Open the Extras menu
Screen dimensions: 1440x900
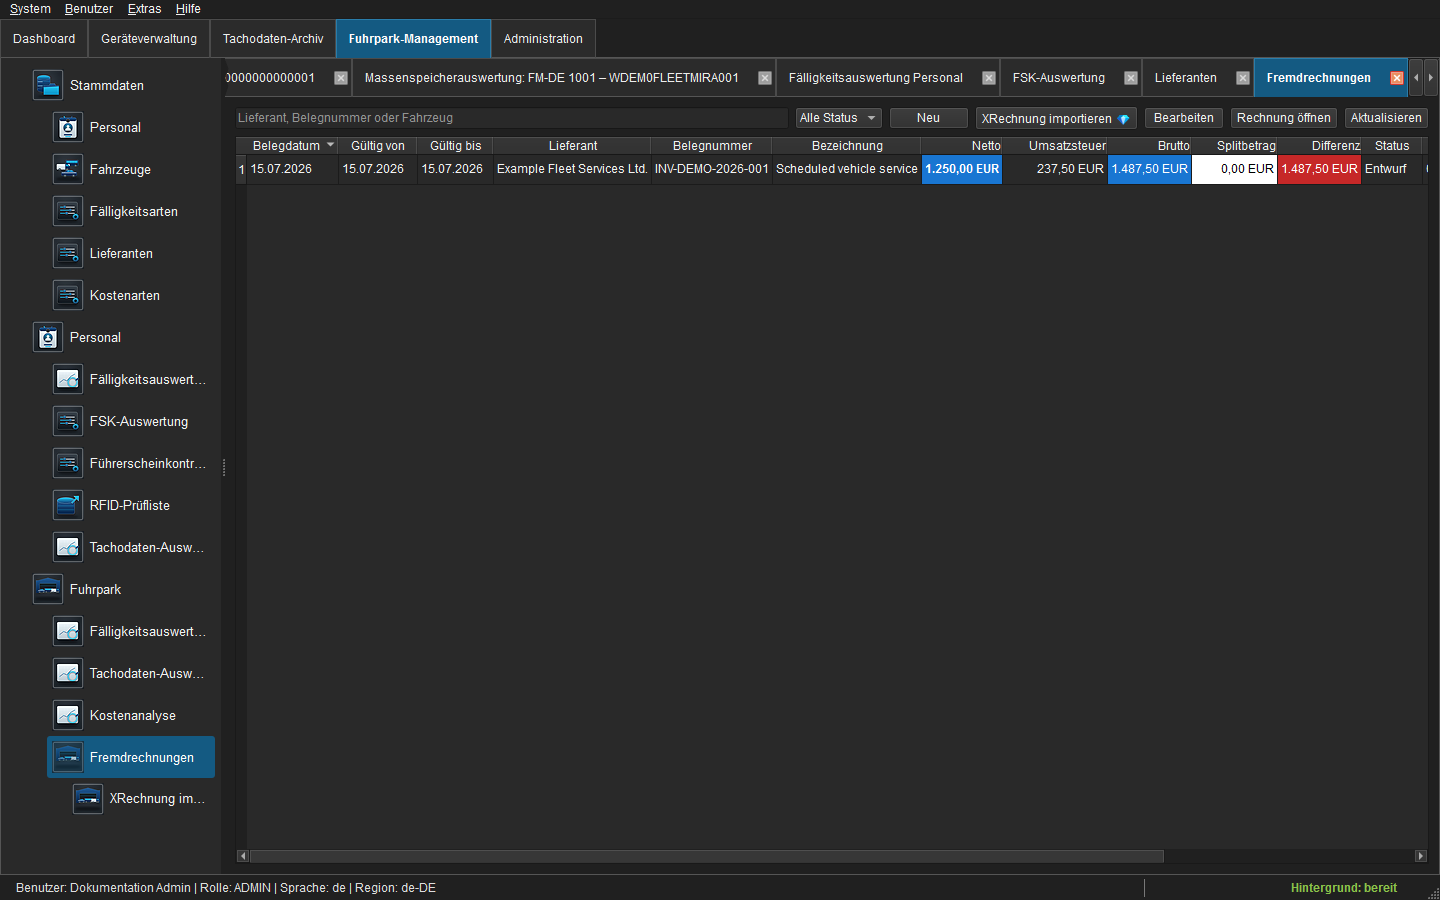(x=144, y=9)
